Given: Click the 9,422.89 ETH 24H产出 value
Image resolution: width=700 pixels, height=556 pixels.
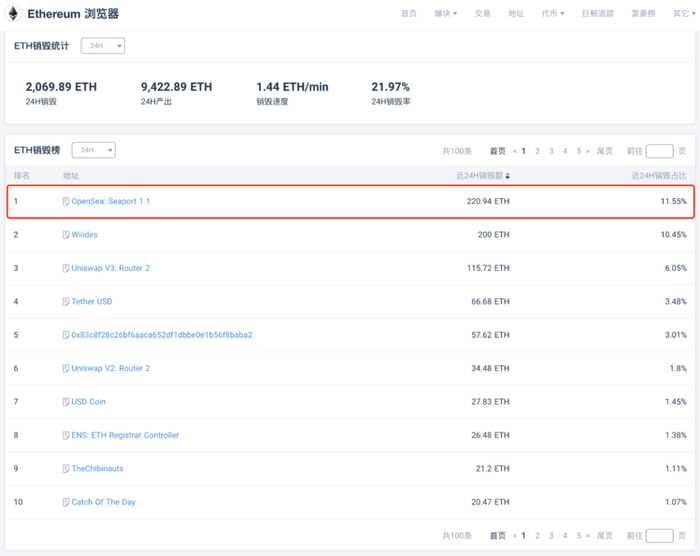Looking at the screenshot, I should pyautogui.click(x=176, y=87).
